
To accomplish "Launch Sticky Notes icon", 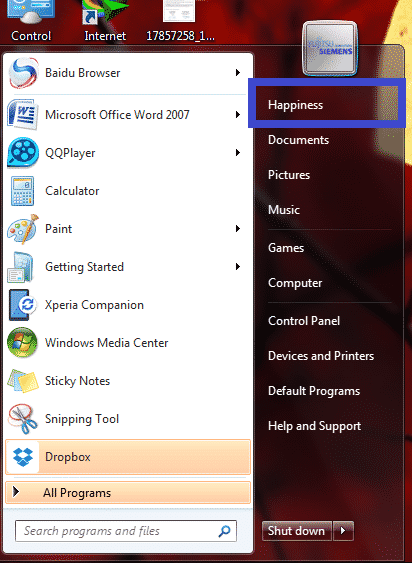I will 23,381.
